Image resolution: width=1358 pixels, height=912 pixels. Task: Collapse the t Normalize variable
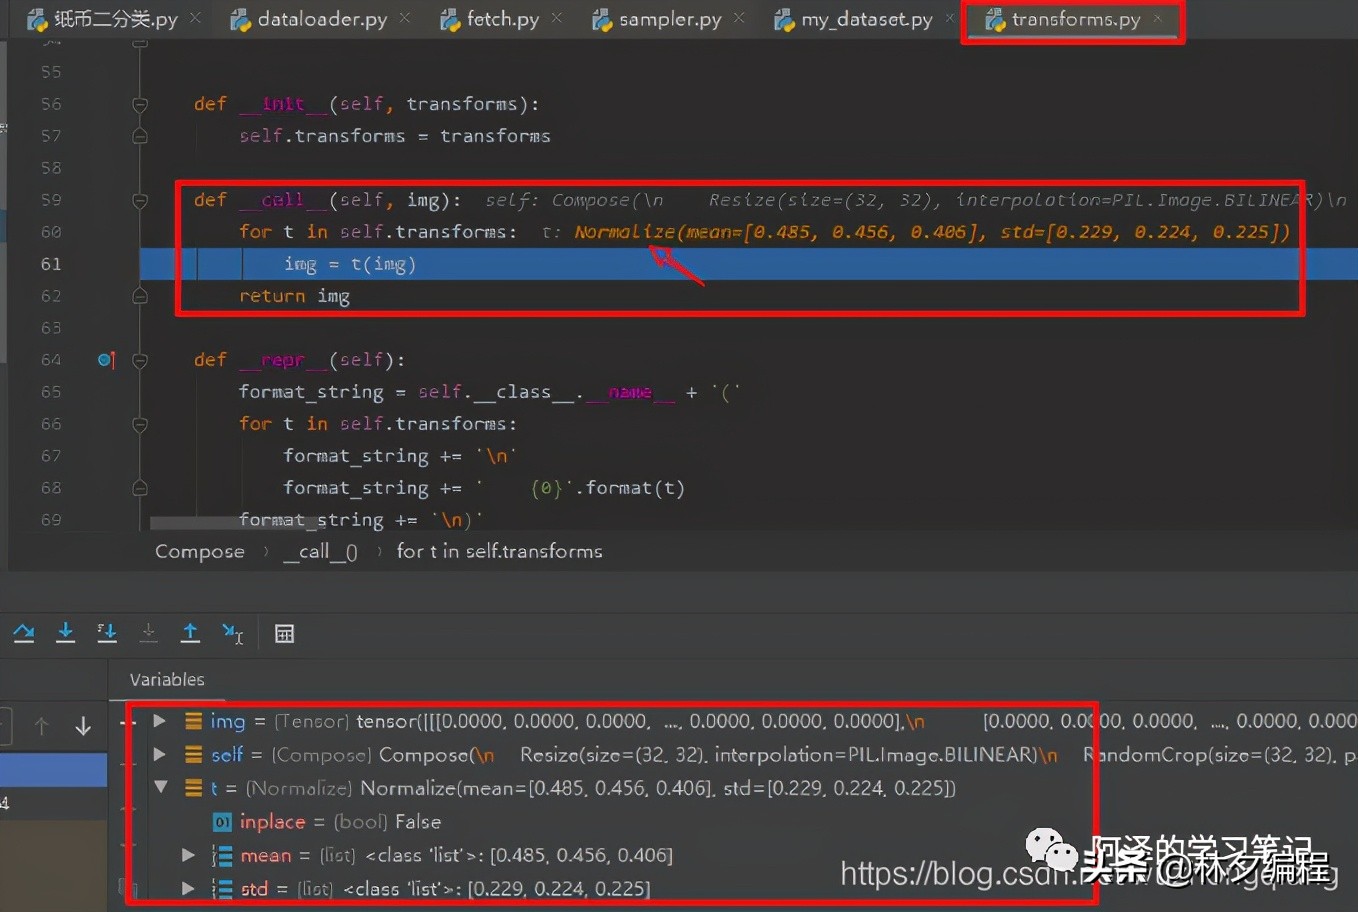click(160, 787)
